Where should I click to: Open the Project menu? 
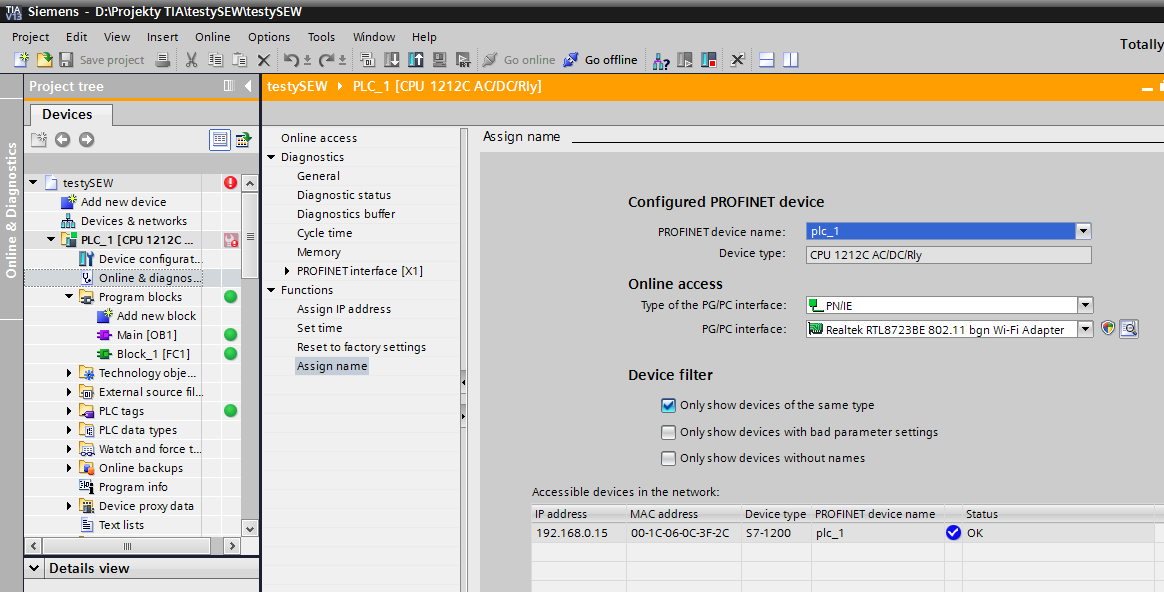click(30, 36)
